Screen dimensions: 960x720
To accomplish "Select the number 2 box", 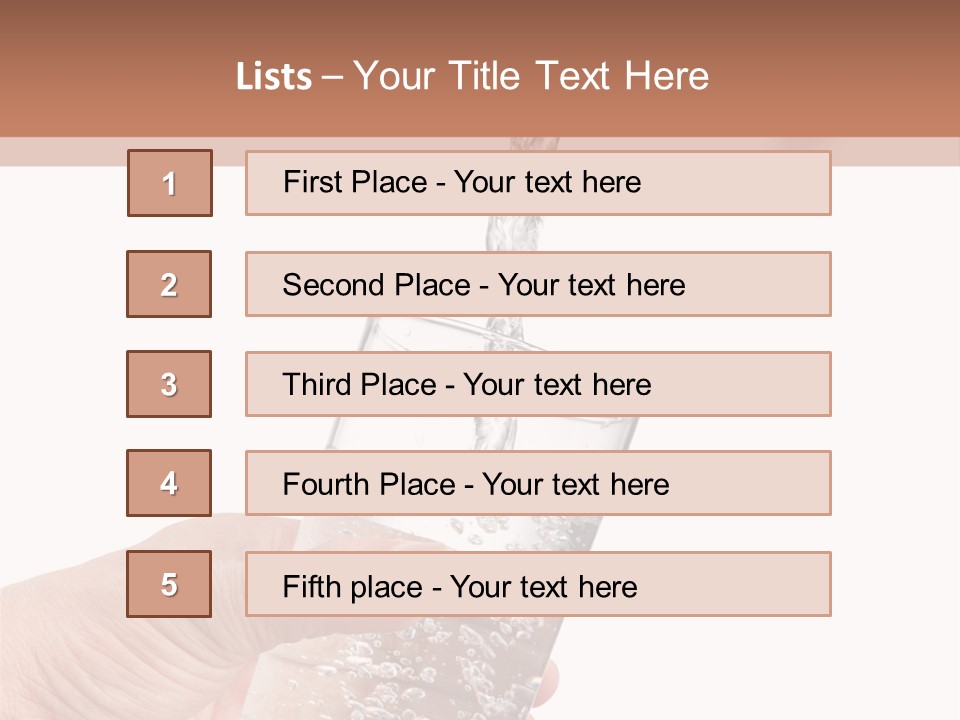I will (169, 284).
